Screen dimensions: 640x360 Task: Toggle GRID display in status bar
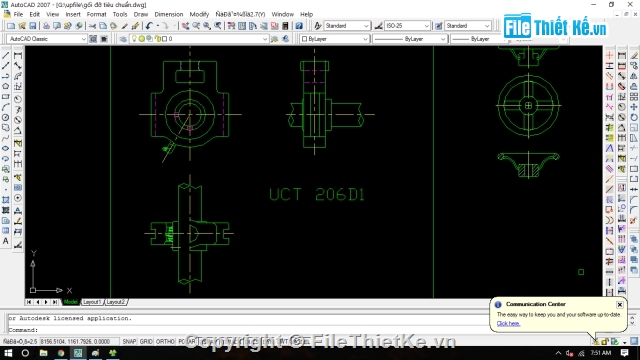[146, 341]
